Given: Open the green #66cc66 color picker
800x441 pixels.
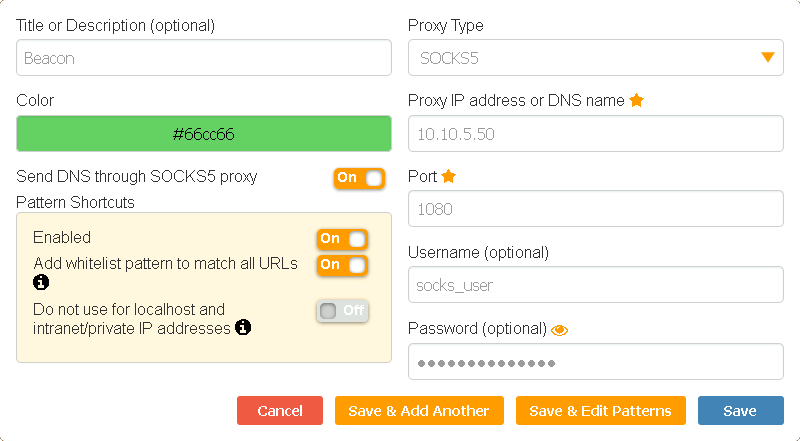Looking at the screenshot, I should click(204, 134).
